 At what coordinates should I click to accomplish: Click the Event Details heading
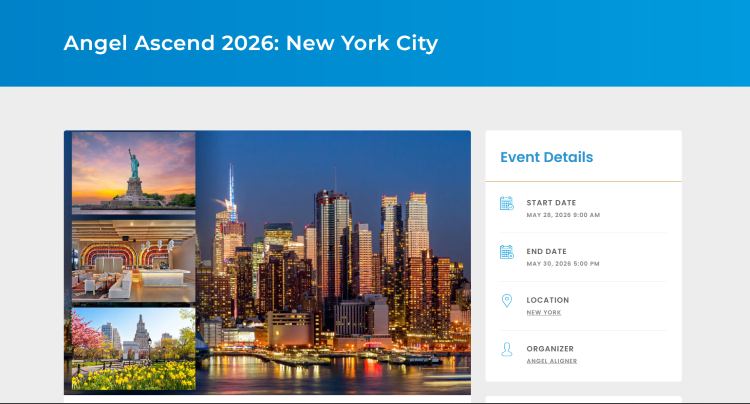(x=546, y=157)
